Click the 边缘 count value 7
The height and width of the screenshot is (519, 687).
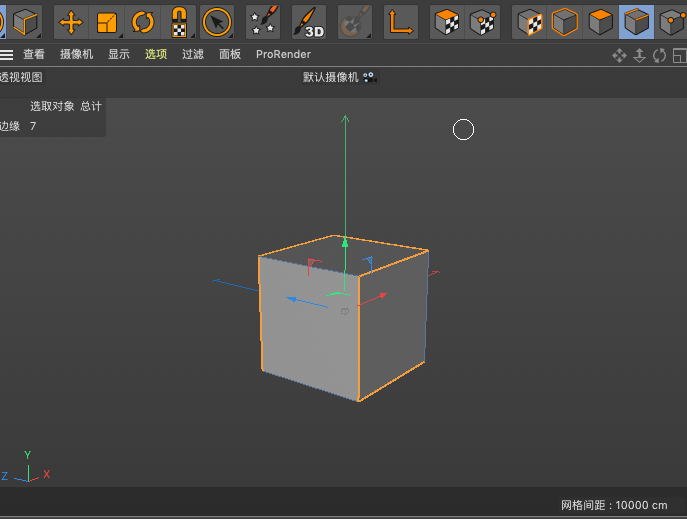tap(33, 126)
